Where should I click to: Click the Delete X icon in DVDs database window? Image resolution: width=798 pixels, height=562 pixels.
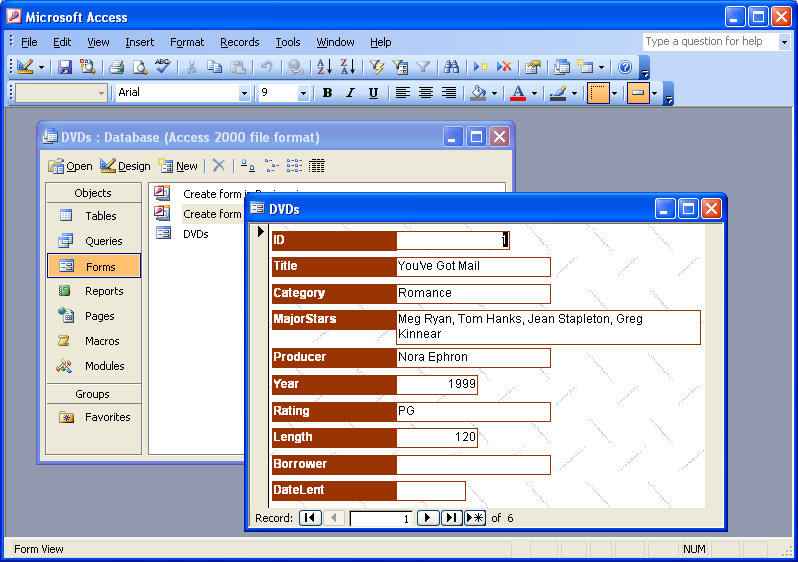[219, 165]
